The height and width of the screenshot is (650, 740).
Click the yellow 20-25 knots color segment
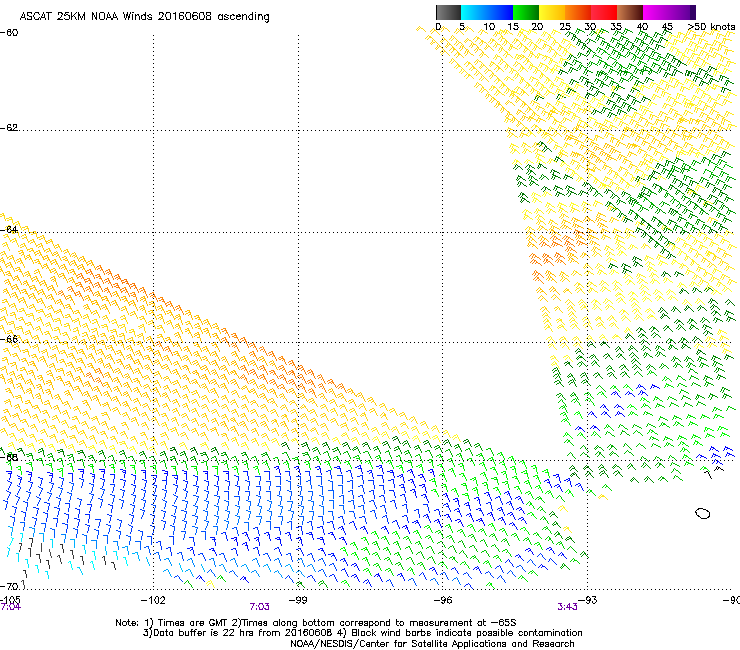click(x=552, y=12)
